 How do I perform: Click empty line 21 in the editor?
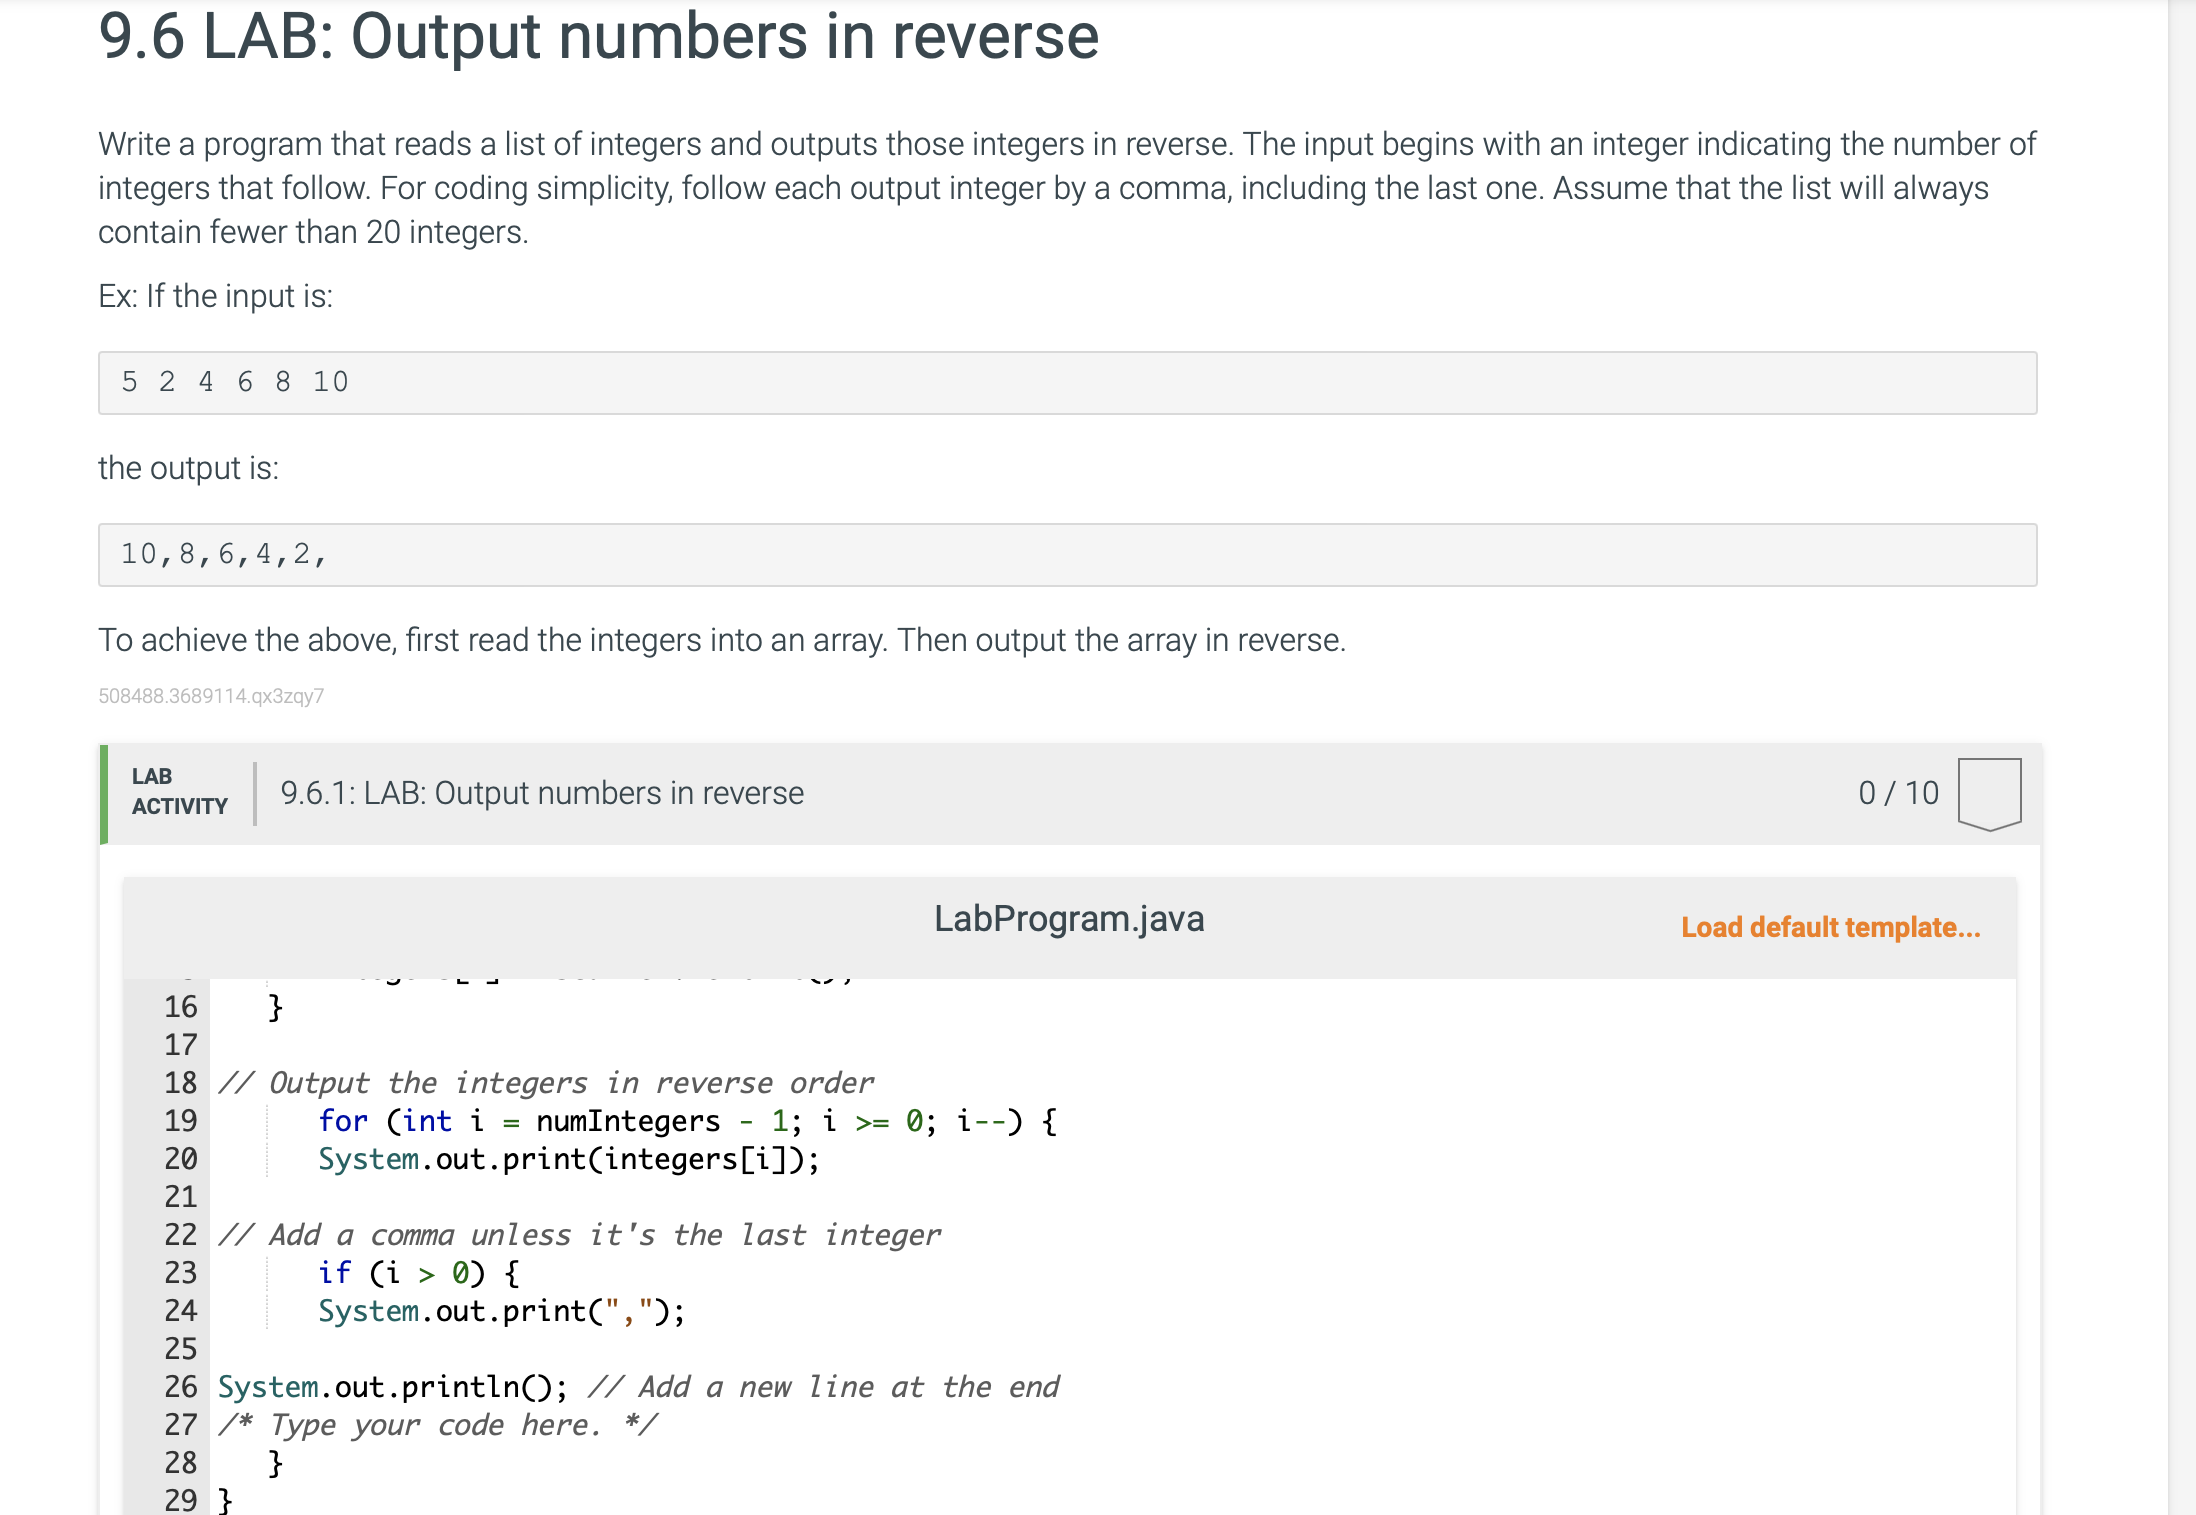coord(600,1197)
